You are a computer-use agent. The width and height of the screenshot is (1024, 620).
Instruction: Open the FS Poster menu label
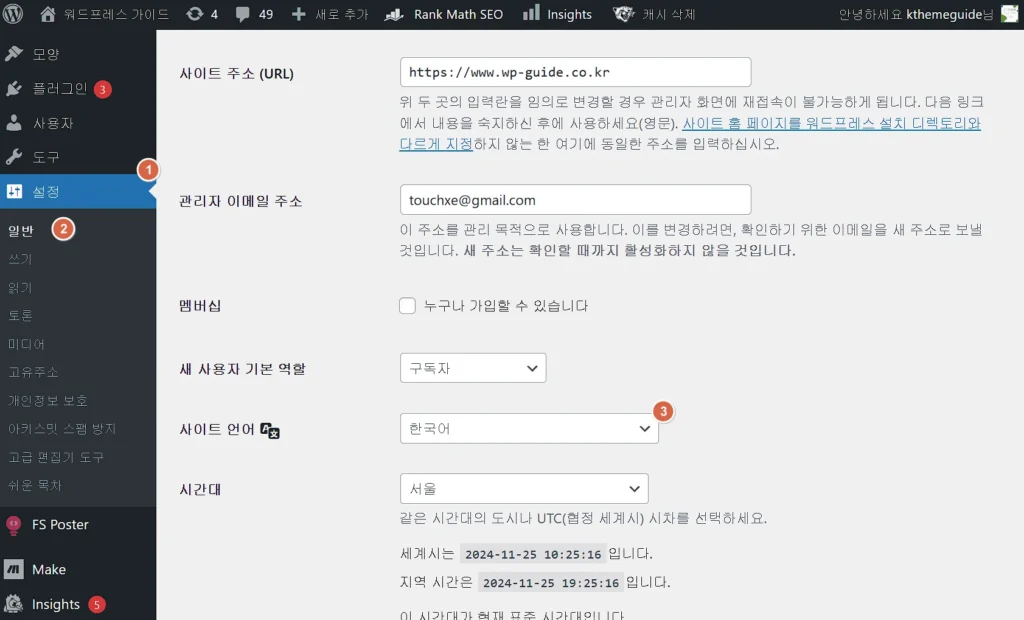click(x=60, y=525)
